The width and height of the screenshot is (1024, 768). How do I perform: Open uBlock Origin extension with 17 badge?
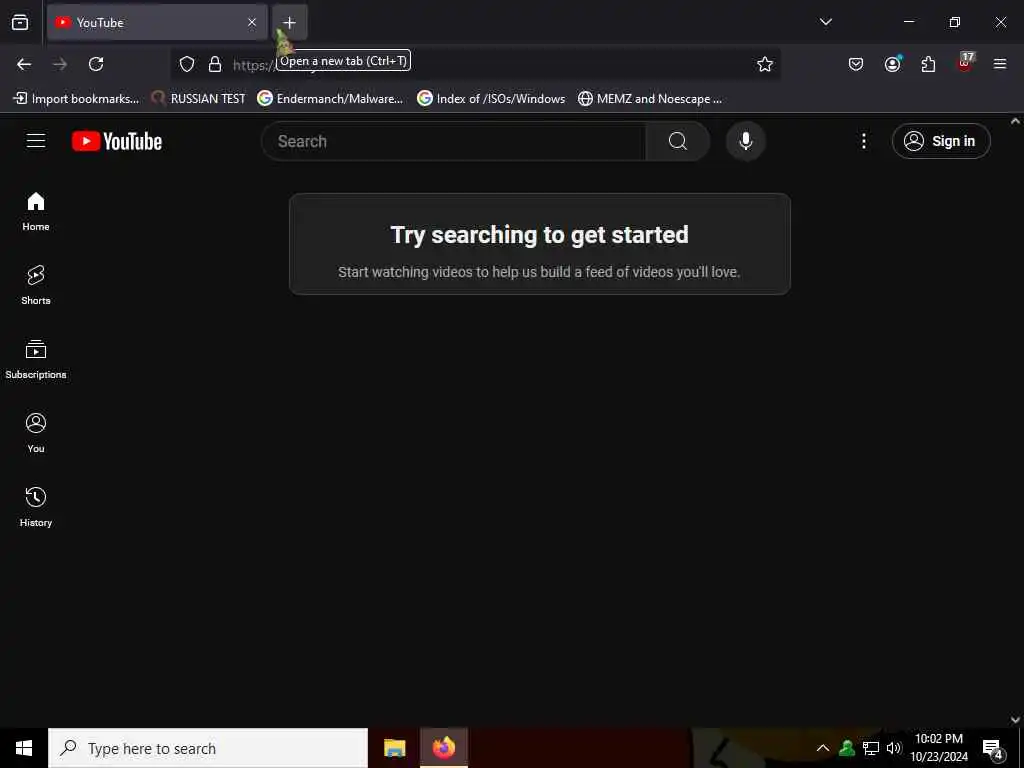(x=965, y=63)
